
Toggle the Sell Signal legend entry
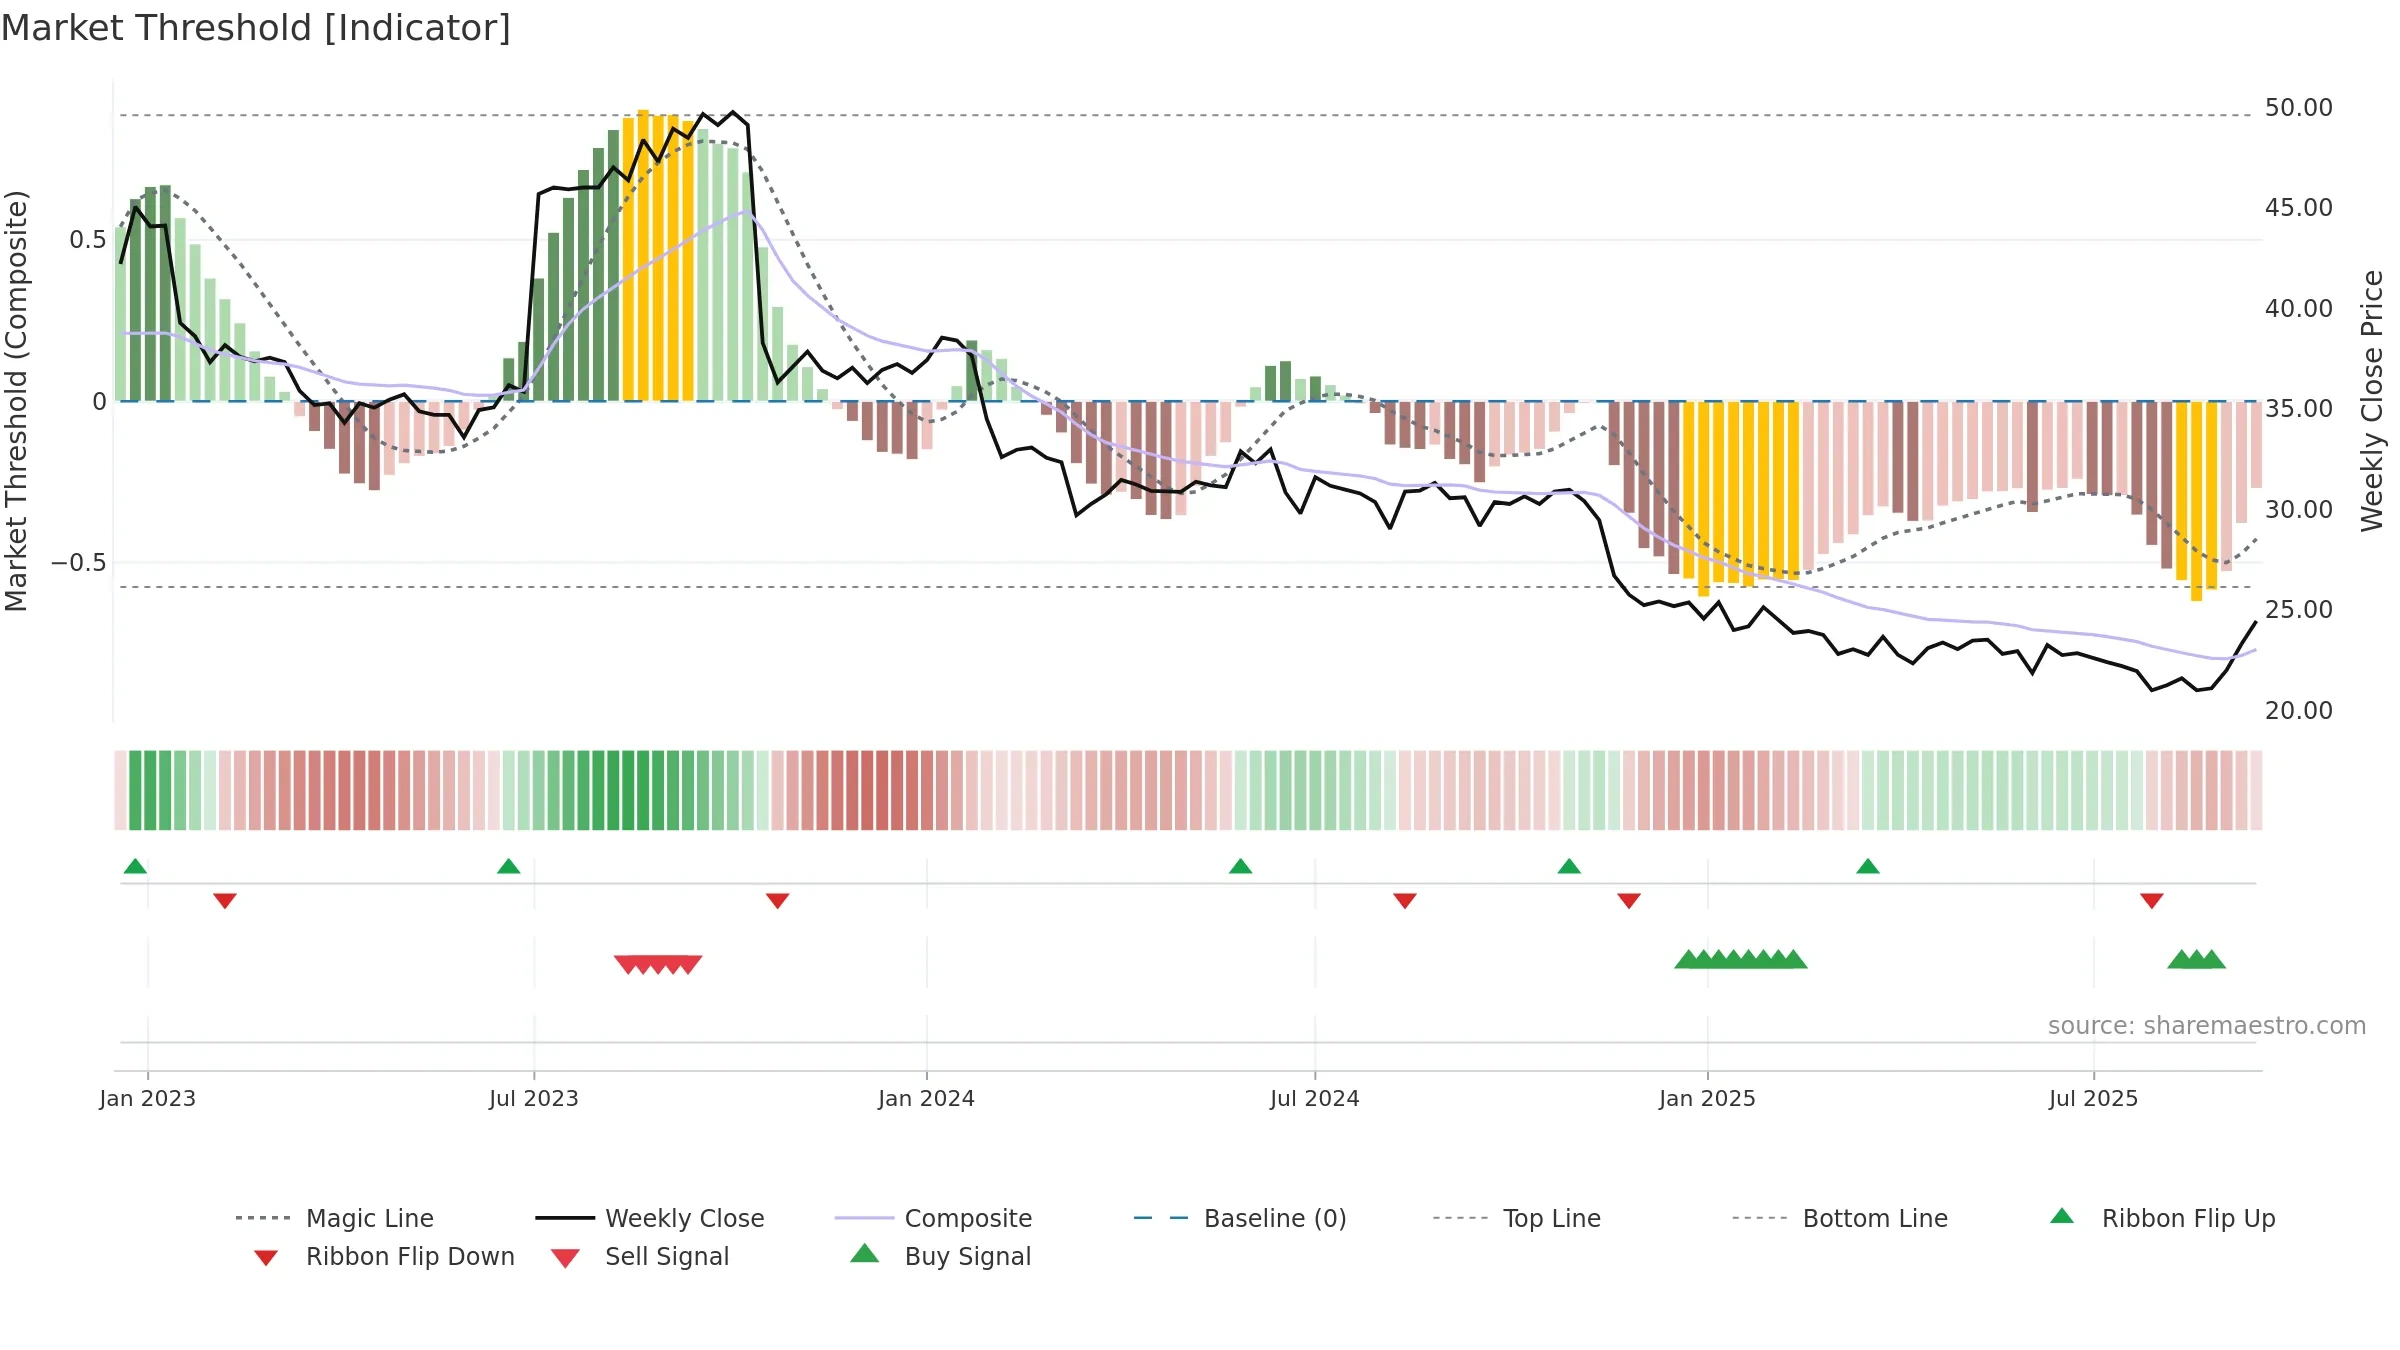pyautogui.click(x=640, y=1256)
